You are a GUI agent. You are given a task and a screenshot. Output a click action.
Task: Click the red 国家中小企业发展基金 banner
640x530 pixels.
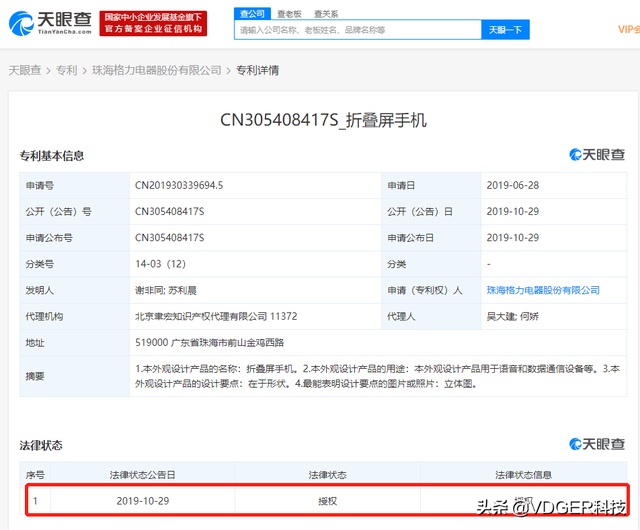pyautogui.click(x=153, y=23)
